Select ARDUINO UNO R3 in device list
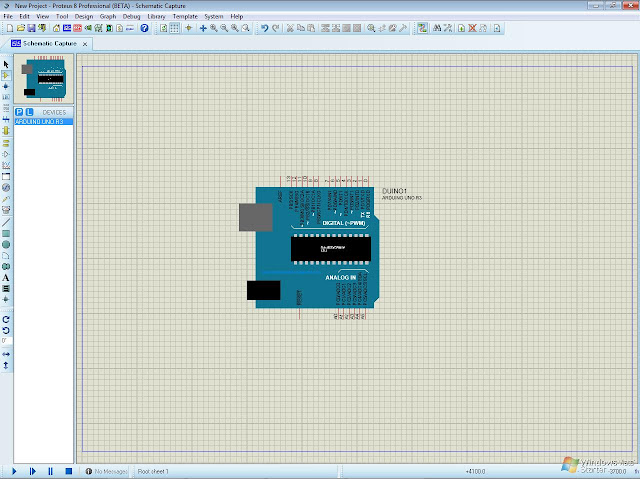The image size is (640, 479). click(44, 122)
